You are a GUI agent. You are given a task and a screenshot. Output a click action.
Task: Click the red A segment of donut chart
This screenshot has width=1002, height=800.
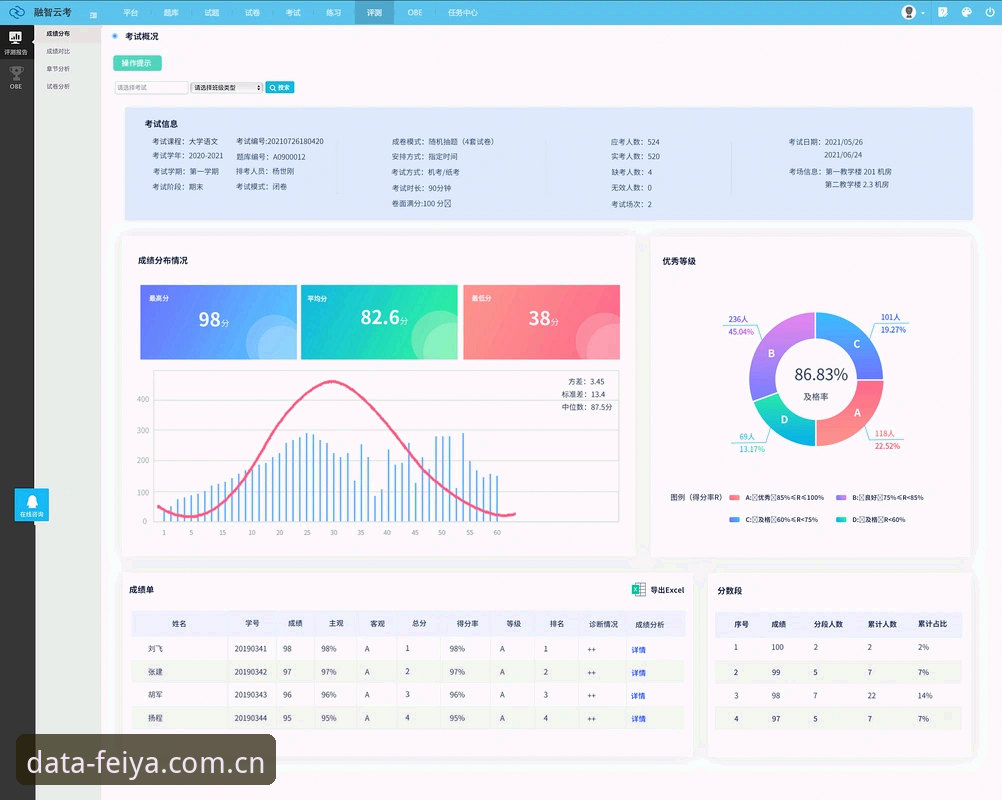point(852,415)
